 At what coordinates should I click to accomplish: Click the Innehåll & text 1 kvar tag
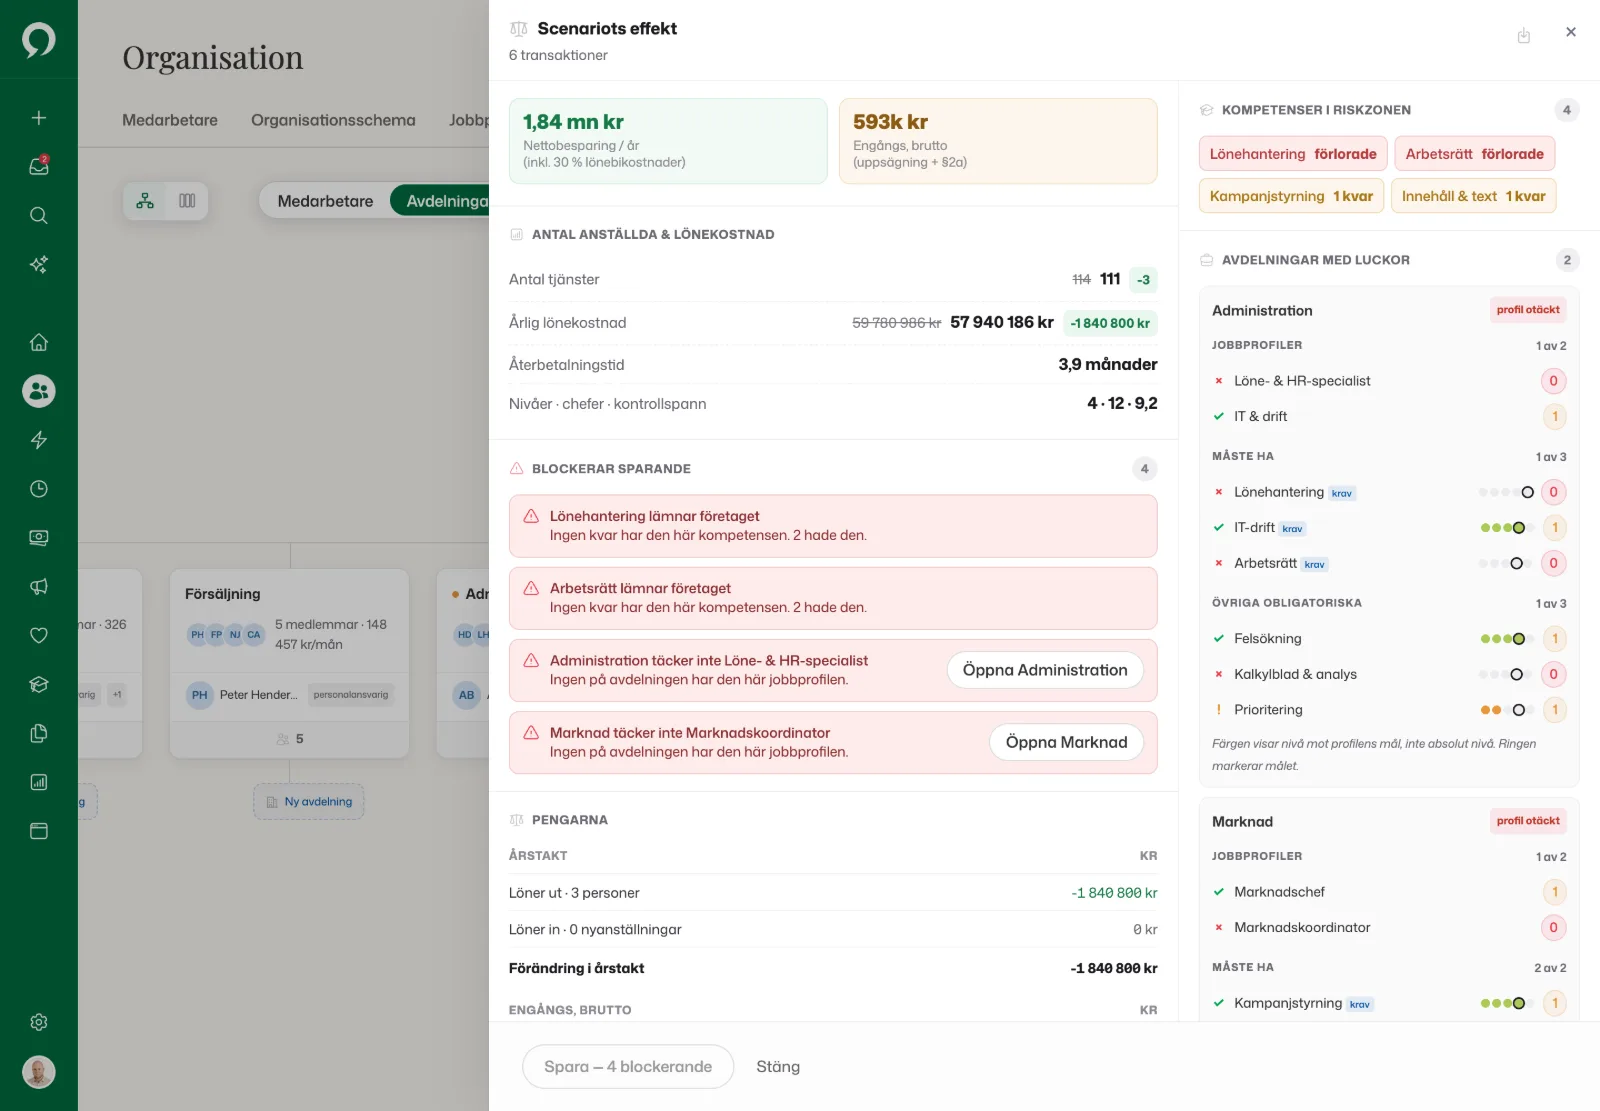(x=1474, y=196)
